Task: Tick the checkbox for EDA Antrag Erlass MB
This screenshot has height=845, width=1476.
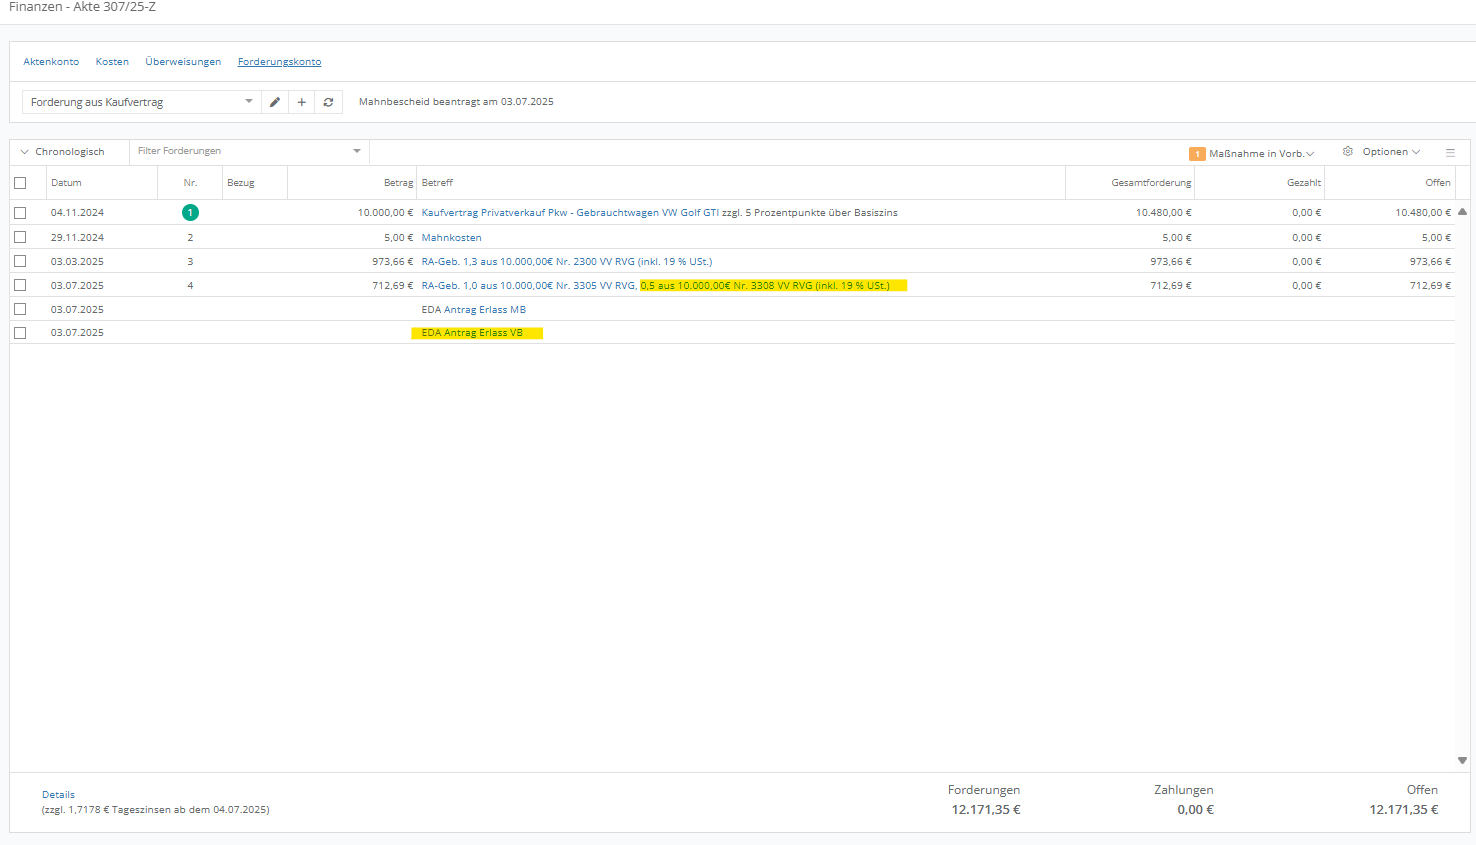Action: (x=20, y=309)
